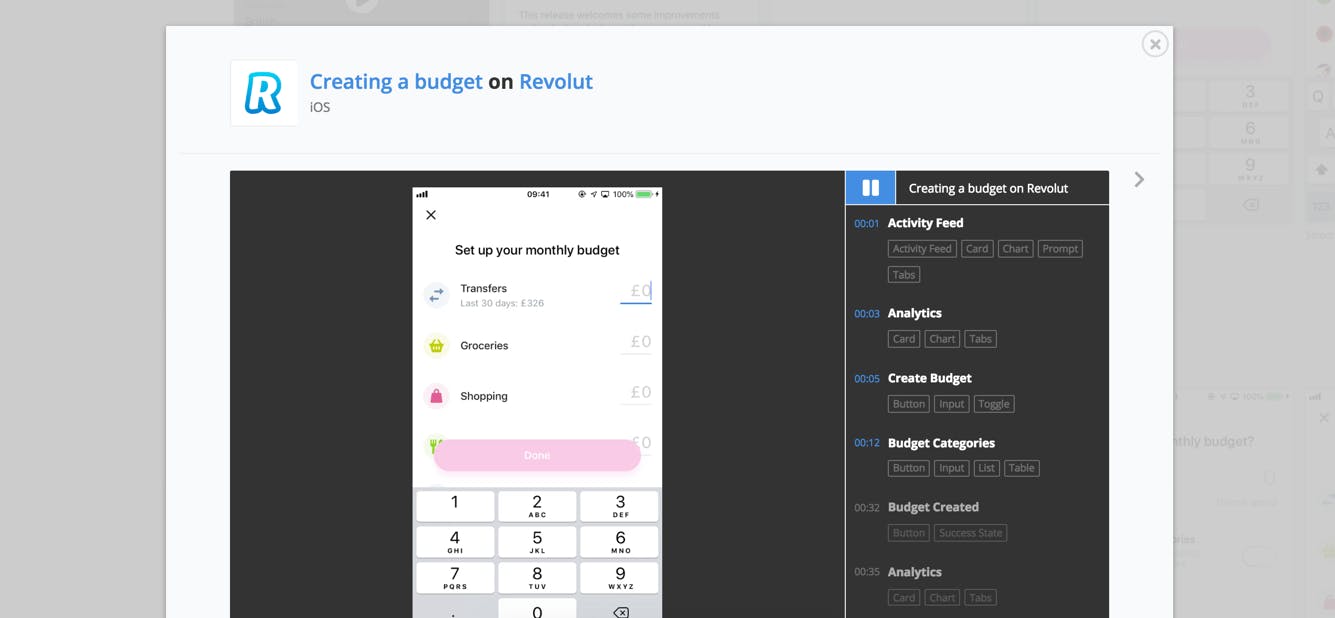Screen dimensions: 1335x618
Task: Tap keypad digit 9 WXYZ
Action: tap(620, 578)
